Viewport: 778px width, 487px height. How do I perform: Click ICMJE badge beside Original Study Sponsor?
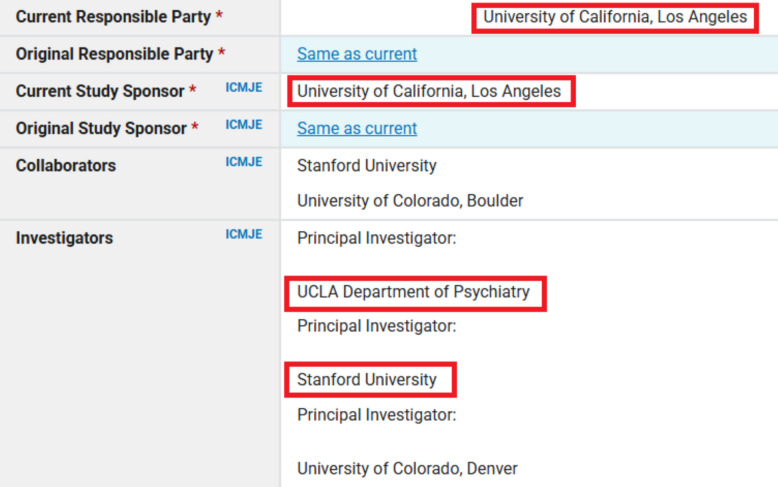(244, 124)
